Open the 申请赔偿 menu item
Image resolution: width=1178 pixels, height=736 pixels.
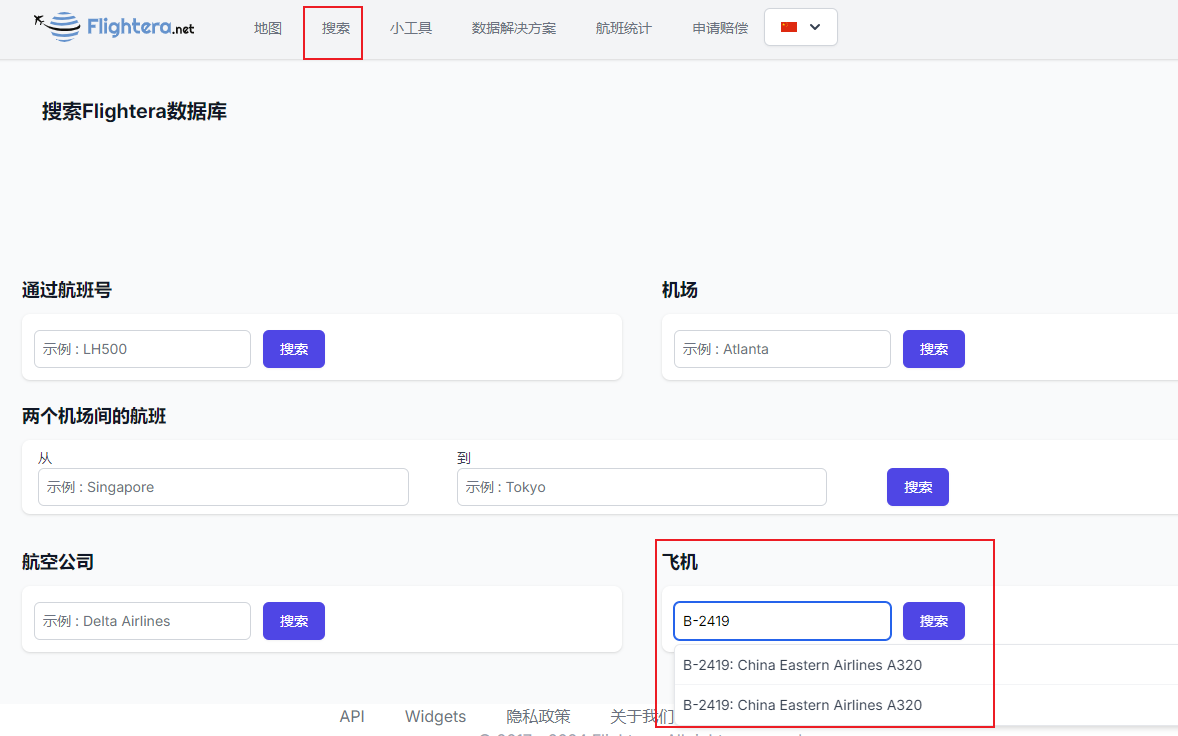[720, 29]
